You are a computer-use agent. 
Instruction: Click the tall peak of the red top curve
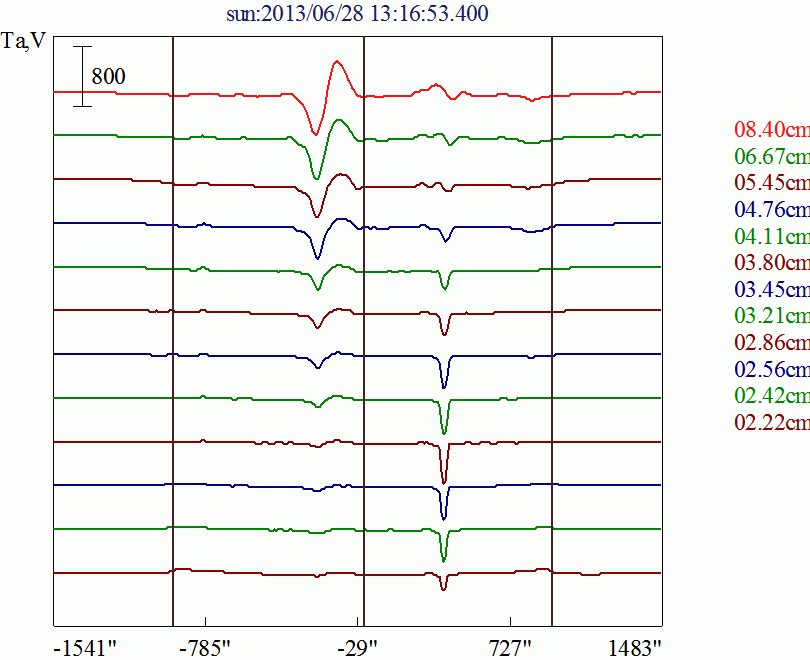point(337,62)
